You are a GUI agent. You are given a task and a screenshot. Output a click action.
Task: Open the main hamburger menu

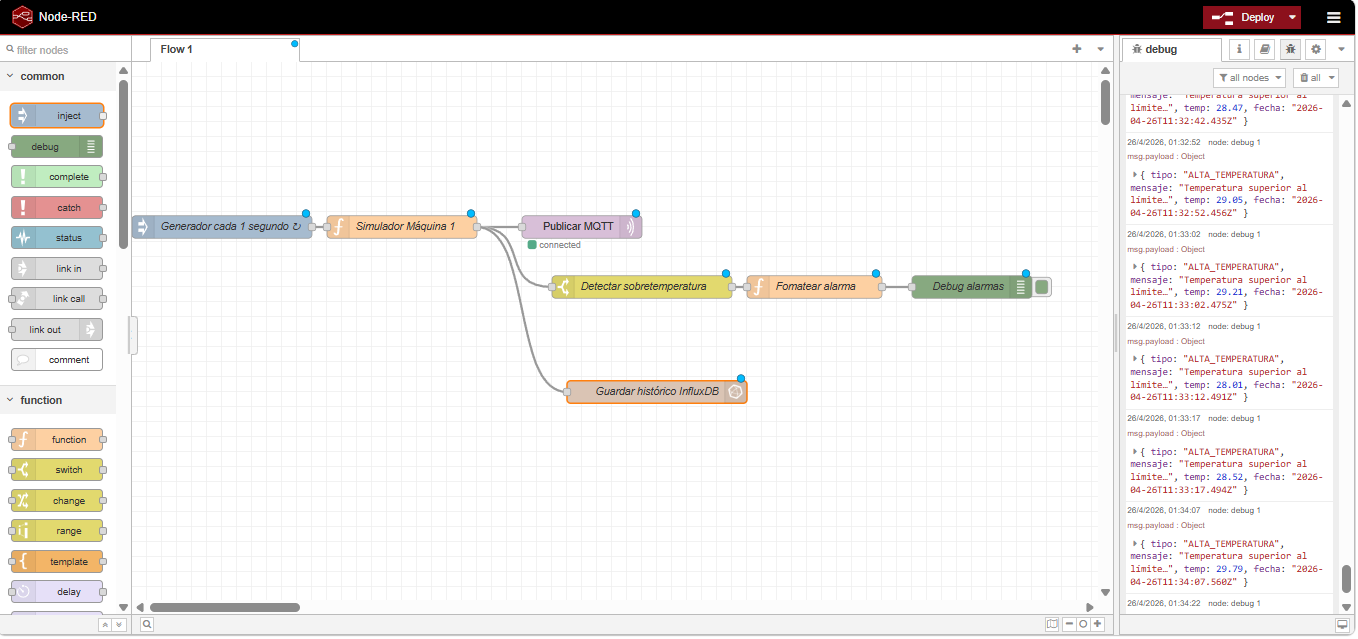pos(1334,18)
